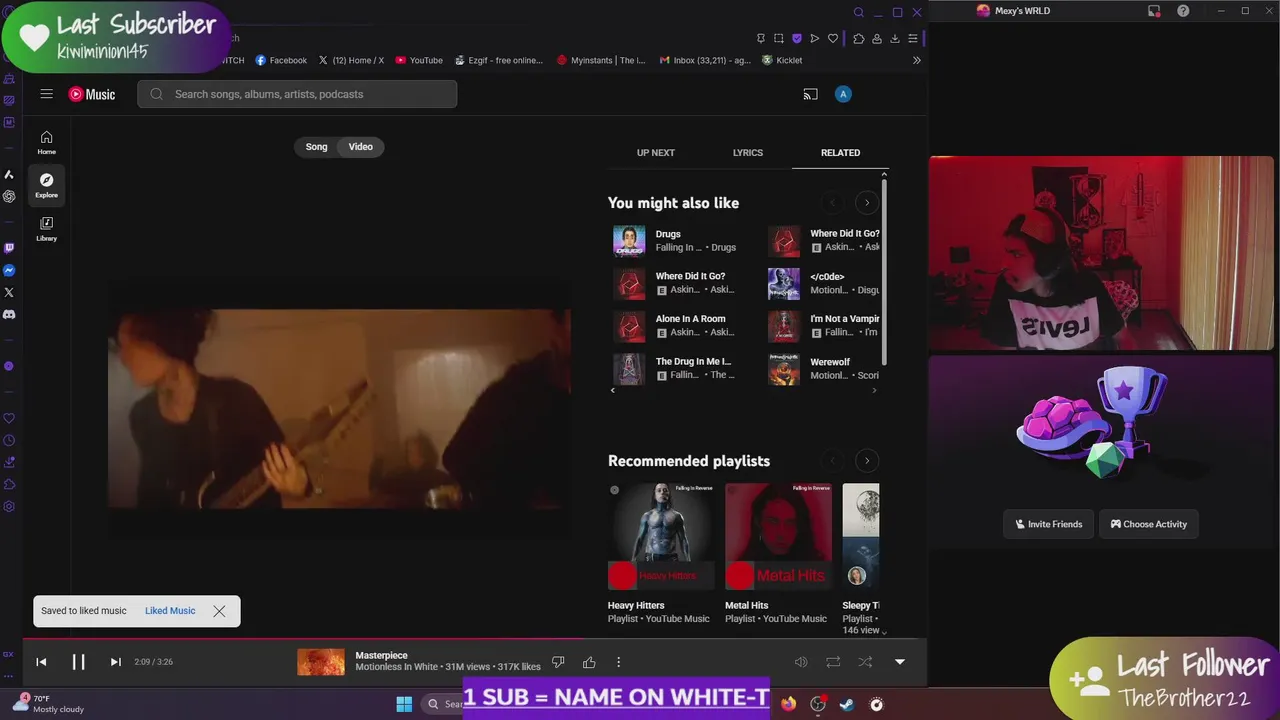Go to next You might also like items
Viewport: 1280px width, 720px height.
(x=867, y=203)
